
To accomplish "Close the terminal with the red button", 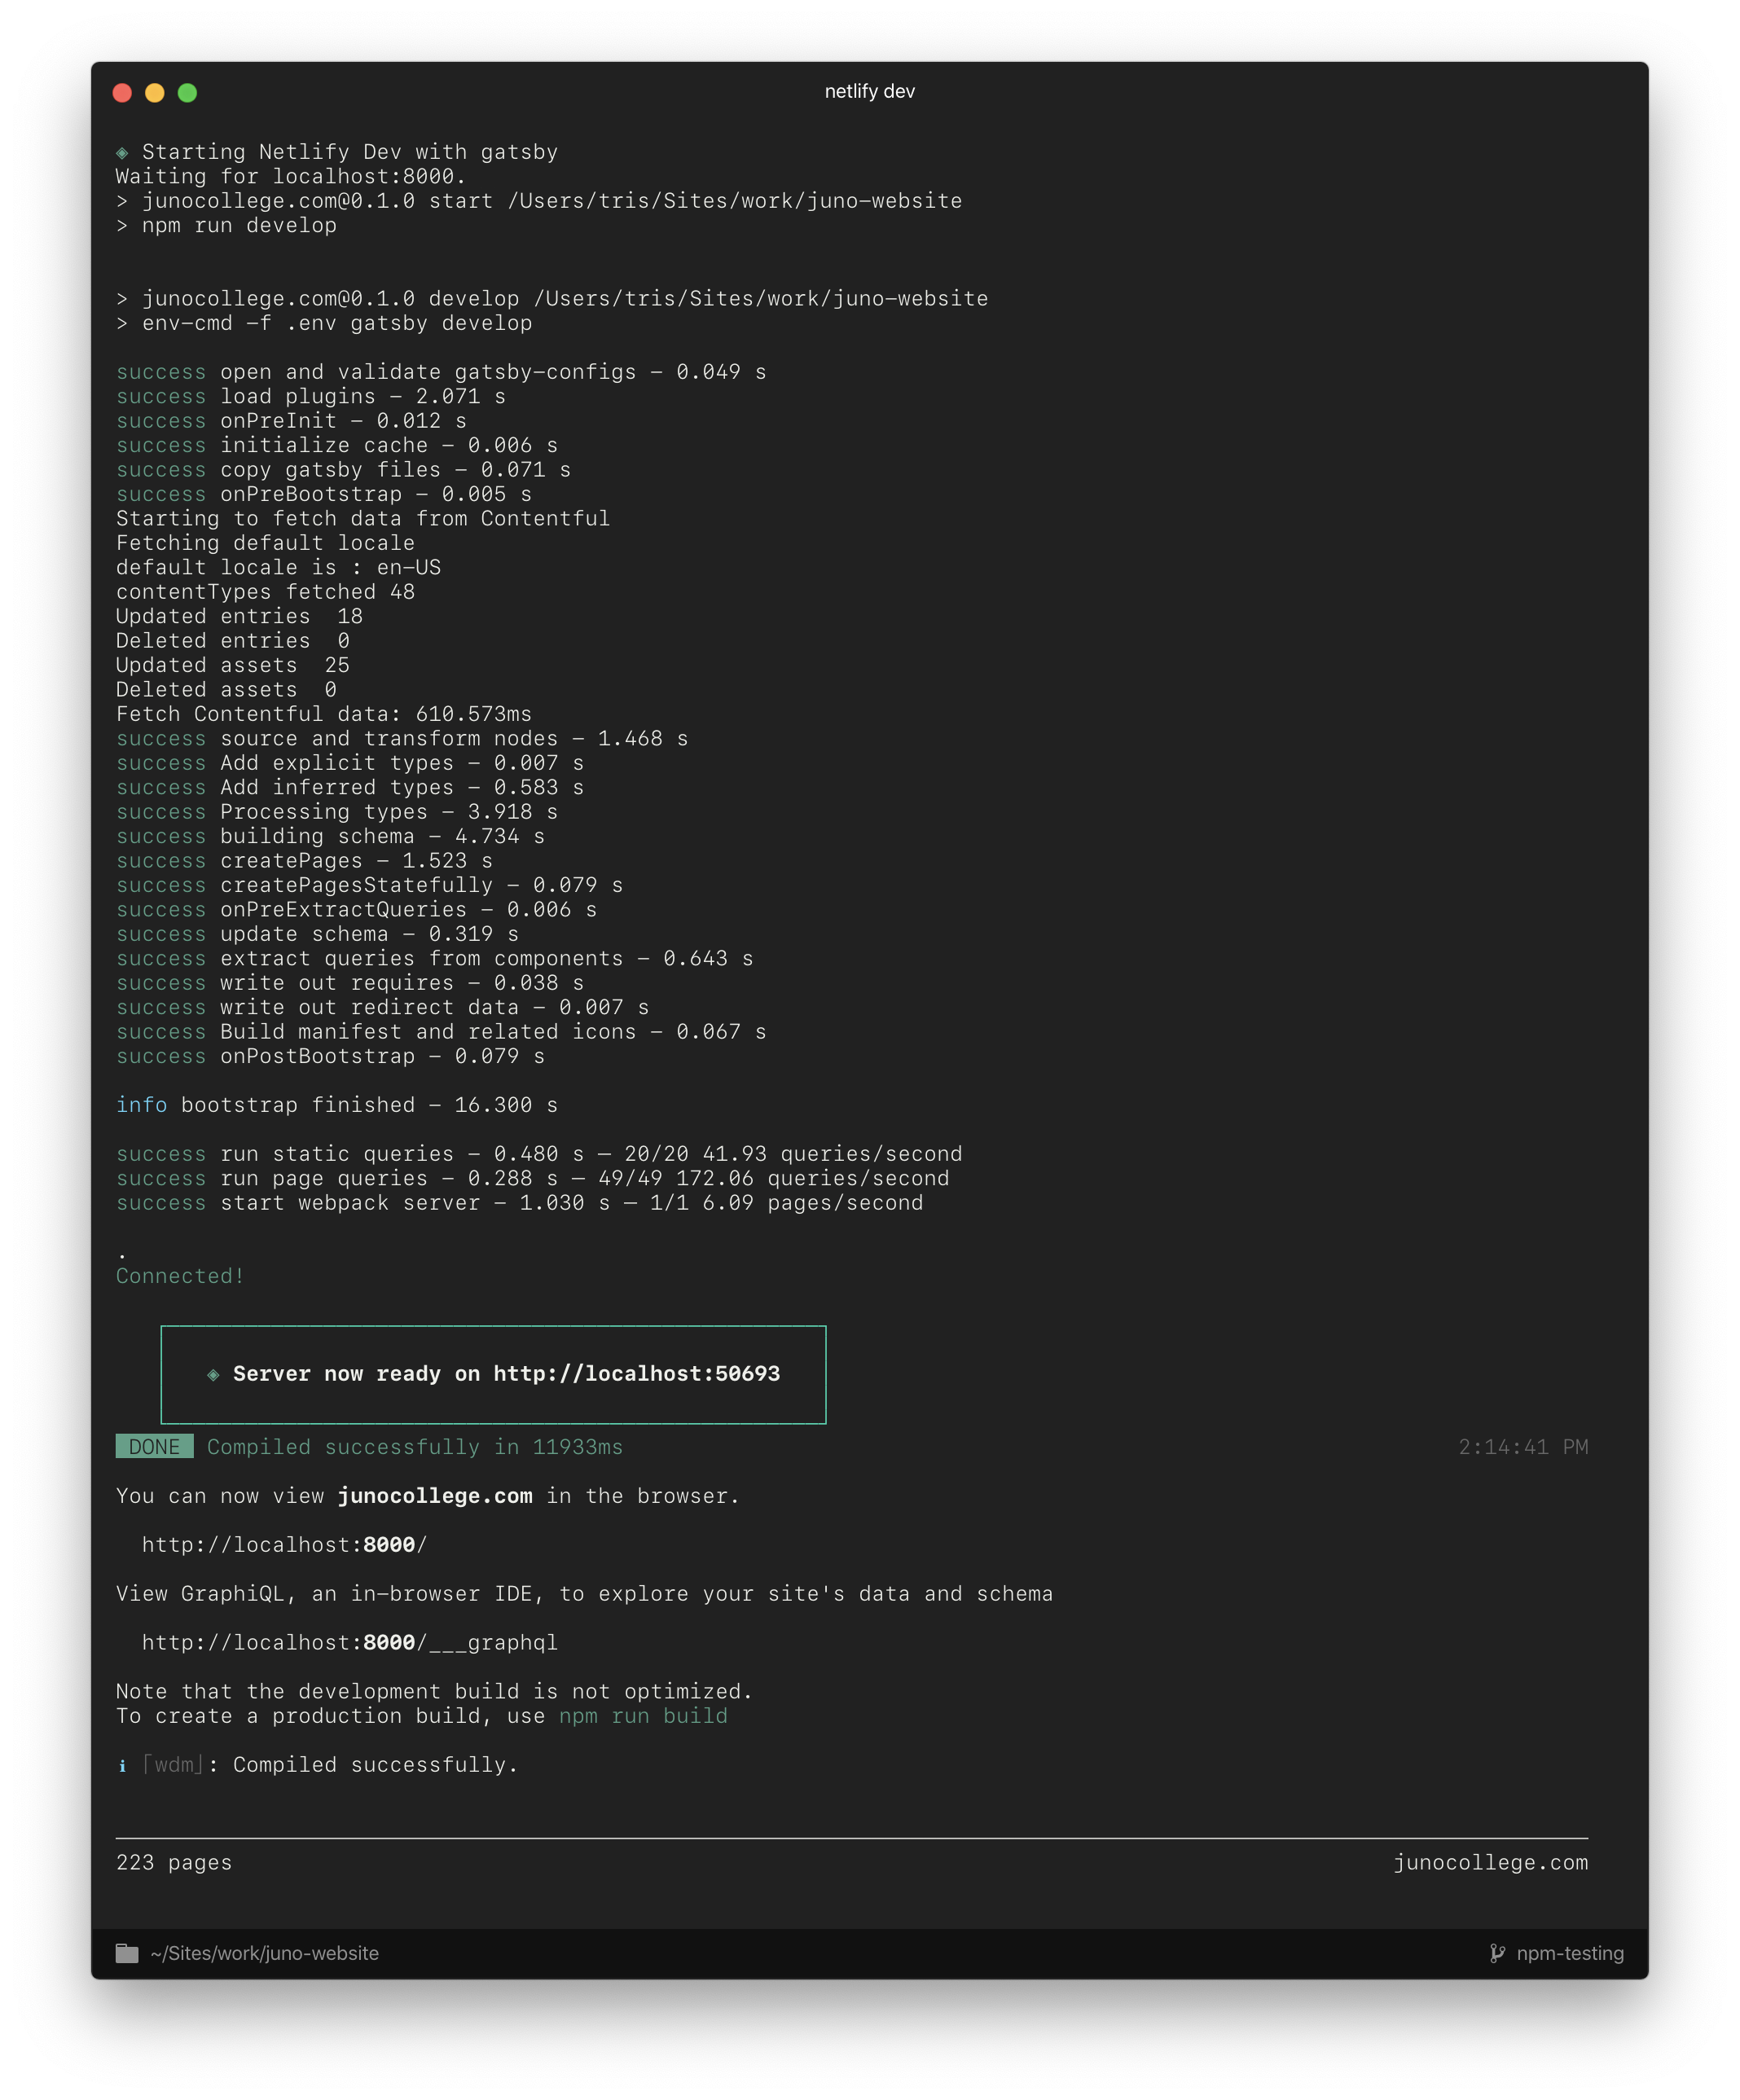I will pyautogui.click(x=123, y=93).
